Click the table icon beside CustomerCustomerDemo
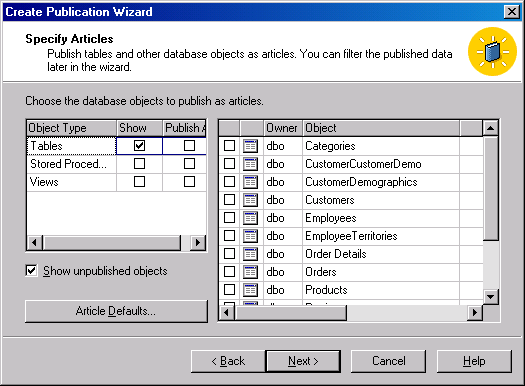Image resolution: width=525 pixels, height=386 pixels. tap(250, 164)
